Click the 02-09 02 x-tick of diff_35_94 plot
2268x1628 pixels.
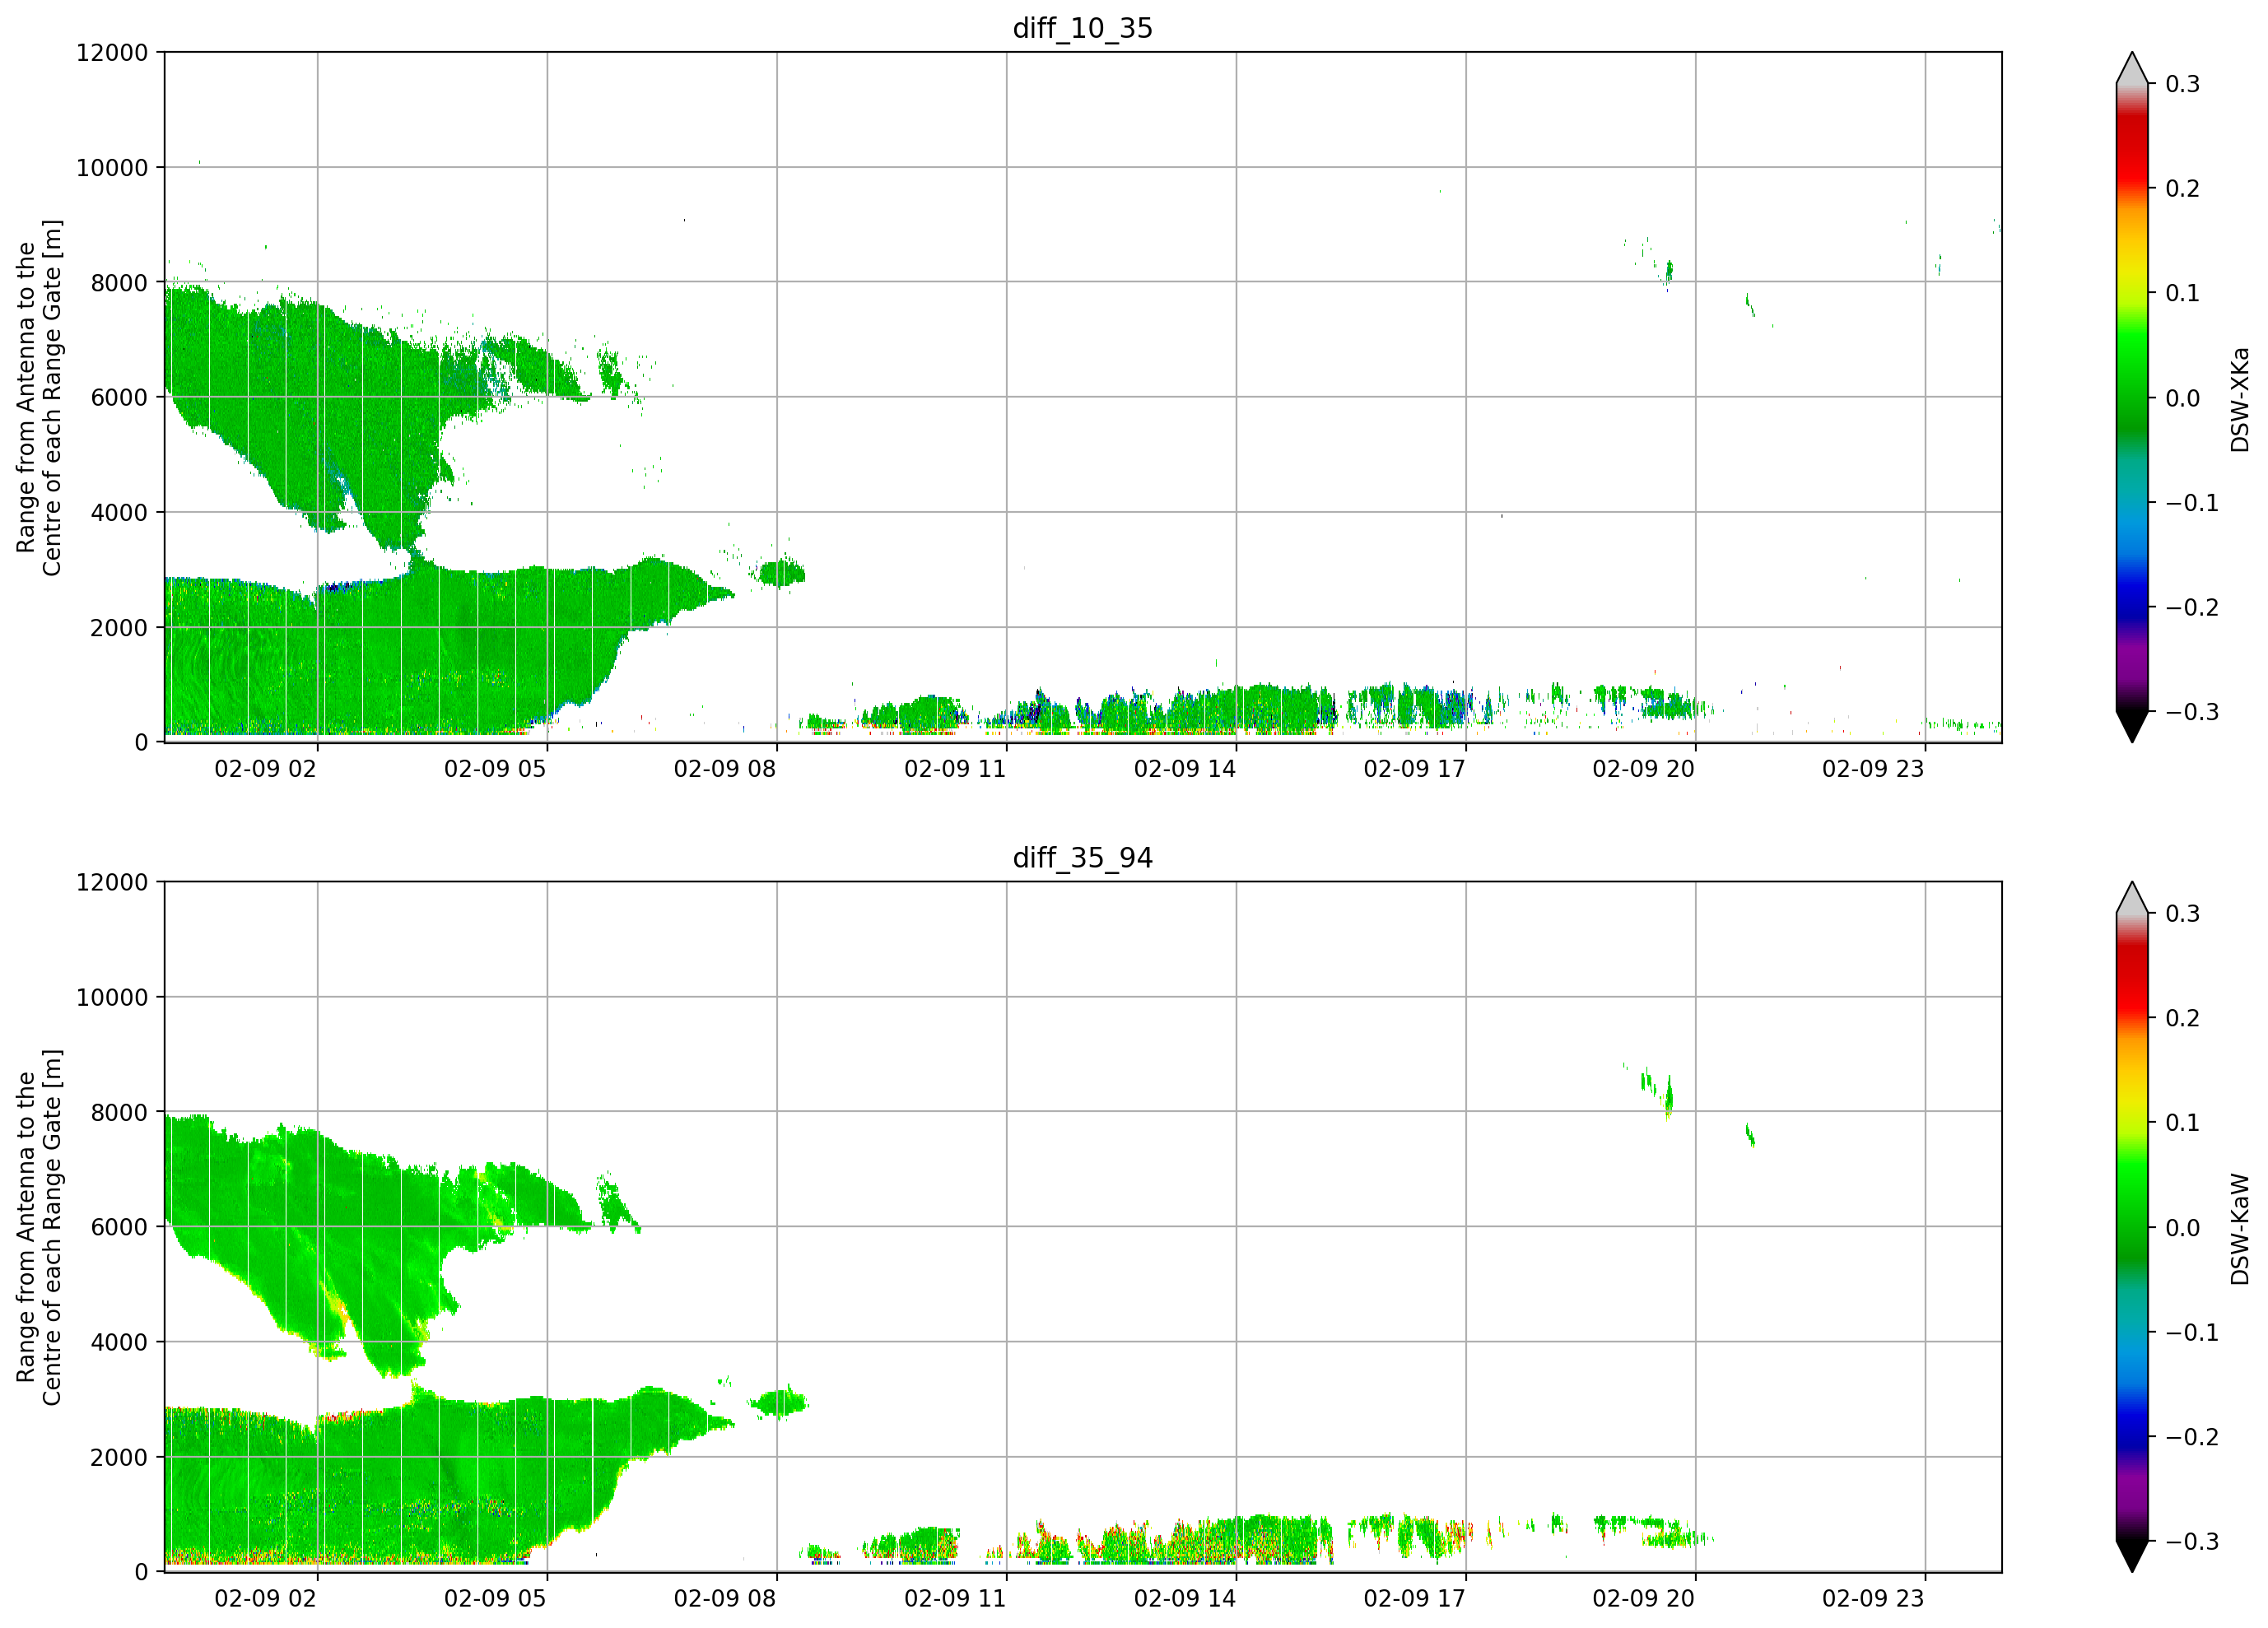pos(265,1598)
